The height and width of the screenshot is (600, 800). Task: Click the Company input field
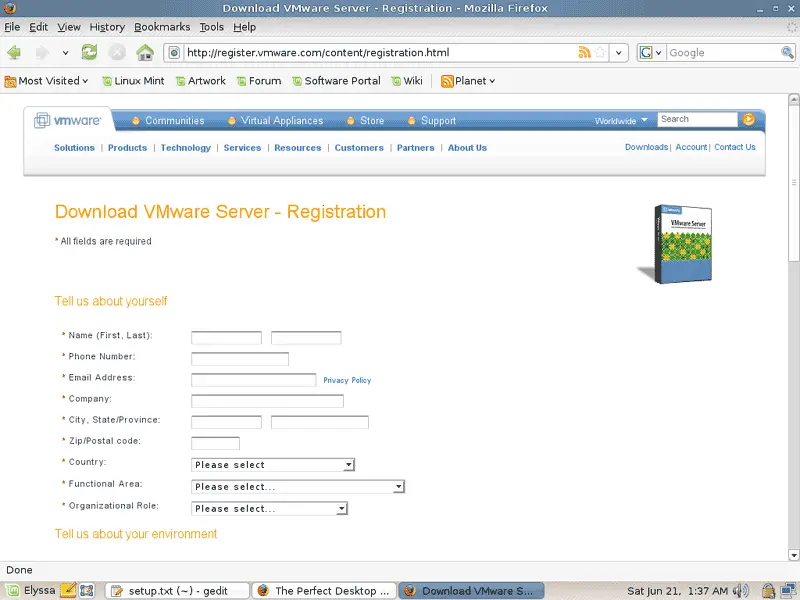coord(267,401)
